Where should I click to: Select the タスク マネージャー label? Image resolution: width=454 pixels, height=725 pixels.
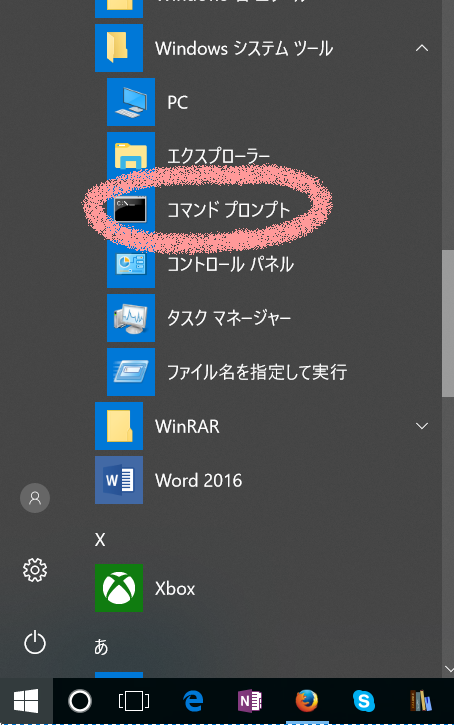(229, 318)
